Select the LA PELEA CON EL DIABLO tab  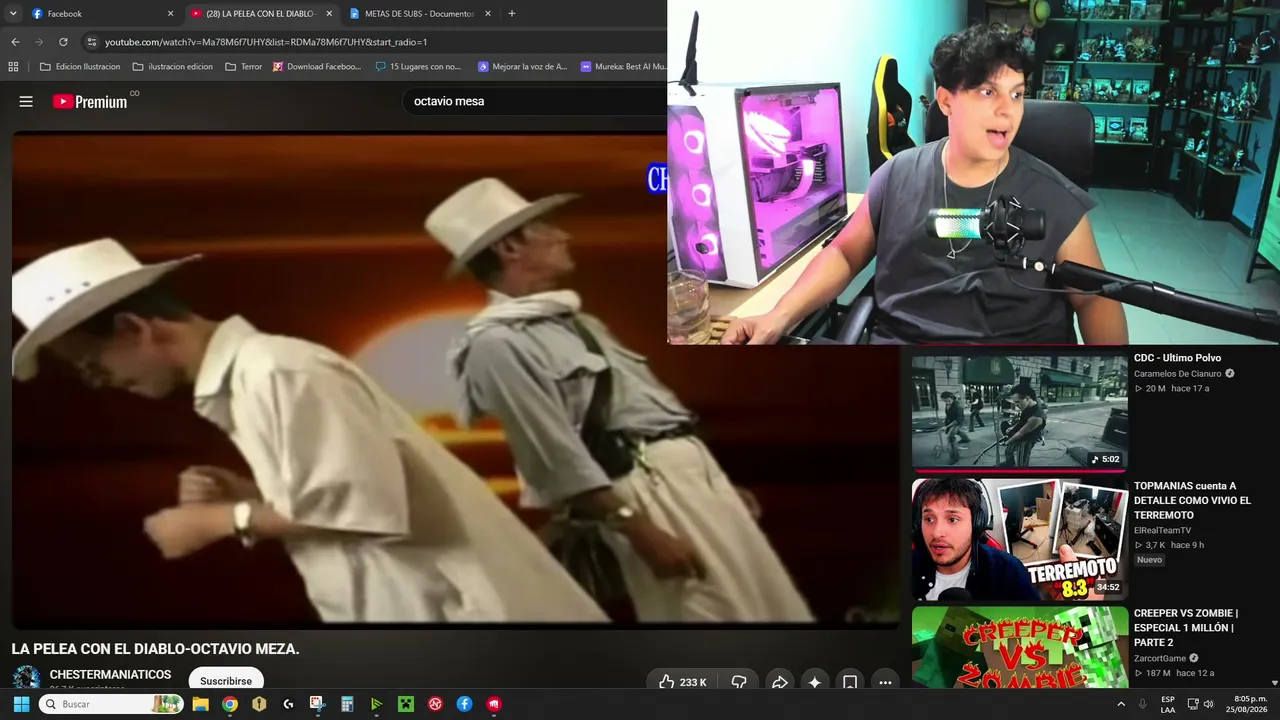(x=262, y=14)
